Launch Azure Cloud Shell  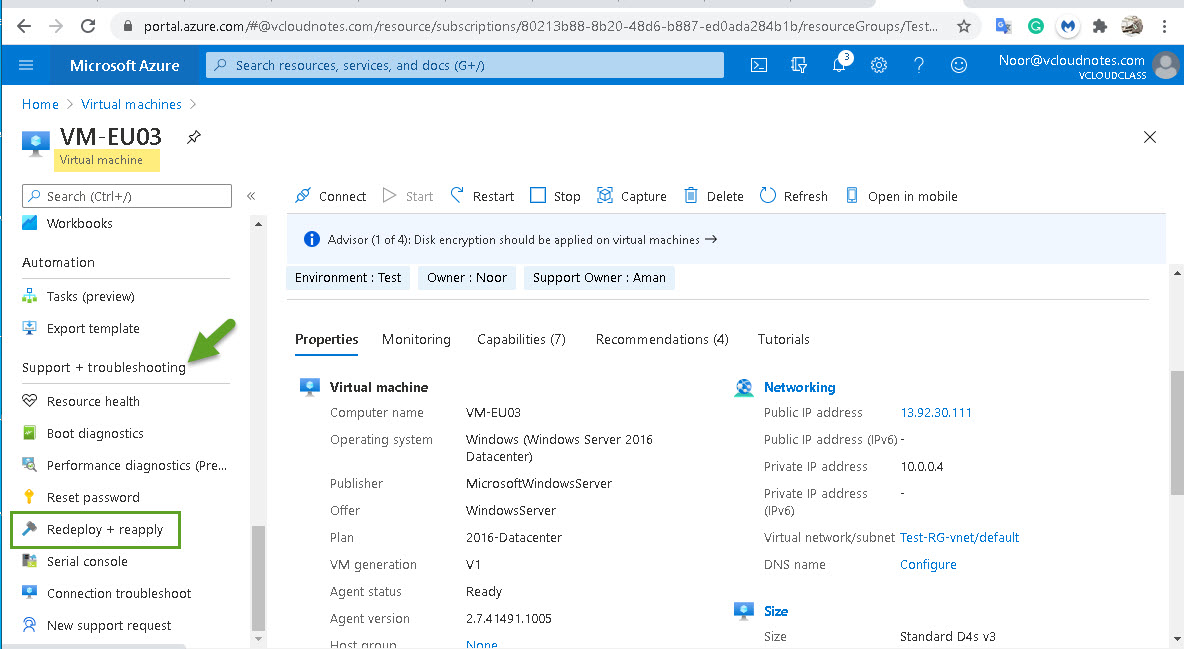pyautogui.click(x=758, y=64)
